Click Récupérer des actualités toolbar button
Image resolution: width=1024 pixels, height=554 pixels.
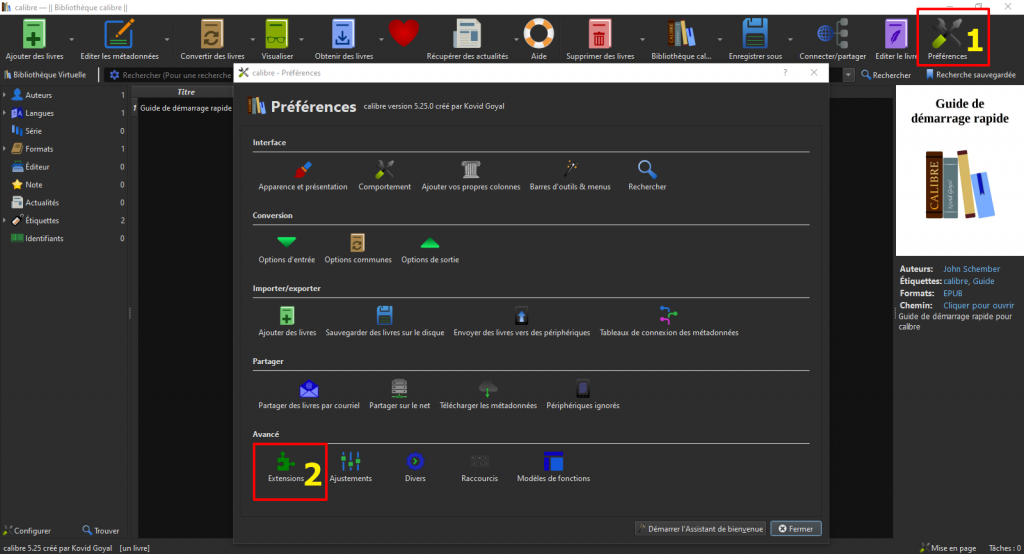(x=467, y=40)
